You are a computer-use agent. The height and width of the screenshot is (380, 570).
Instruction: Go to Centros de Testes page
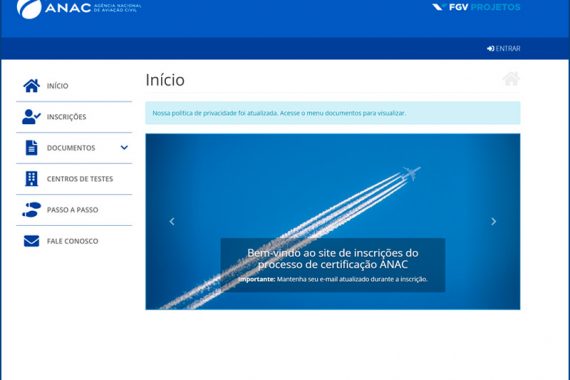point(80,179)
